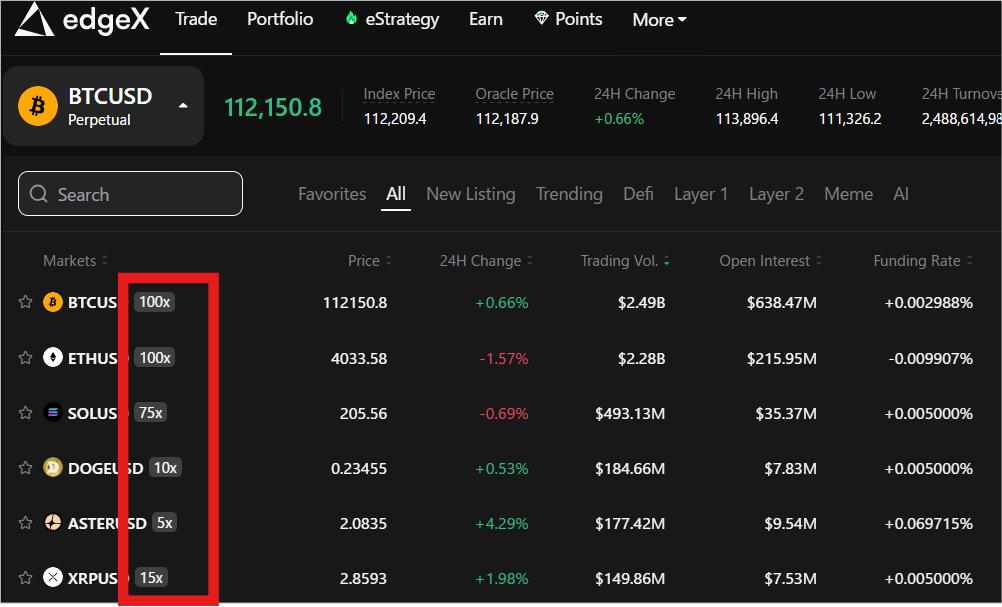Click the magnifier icon in the search box
Screen dimensions: 1002x607
(39, 194)
